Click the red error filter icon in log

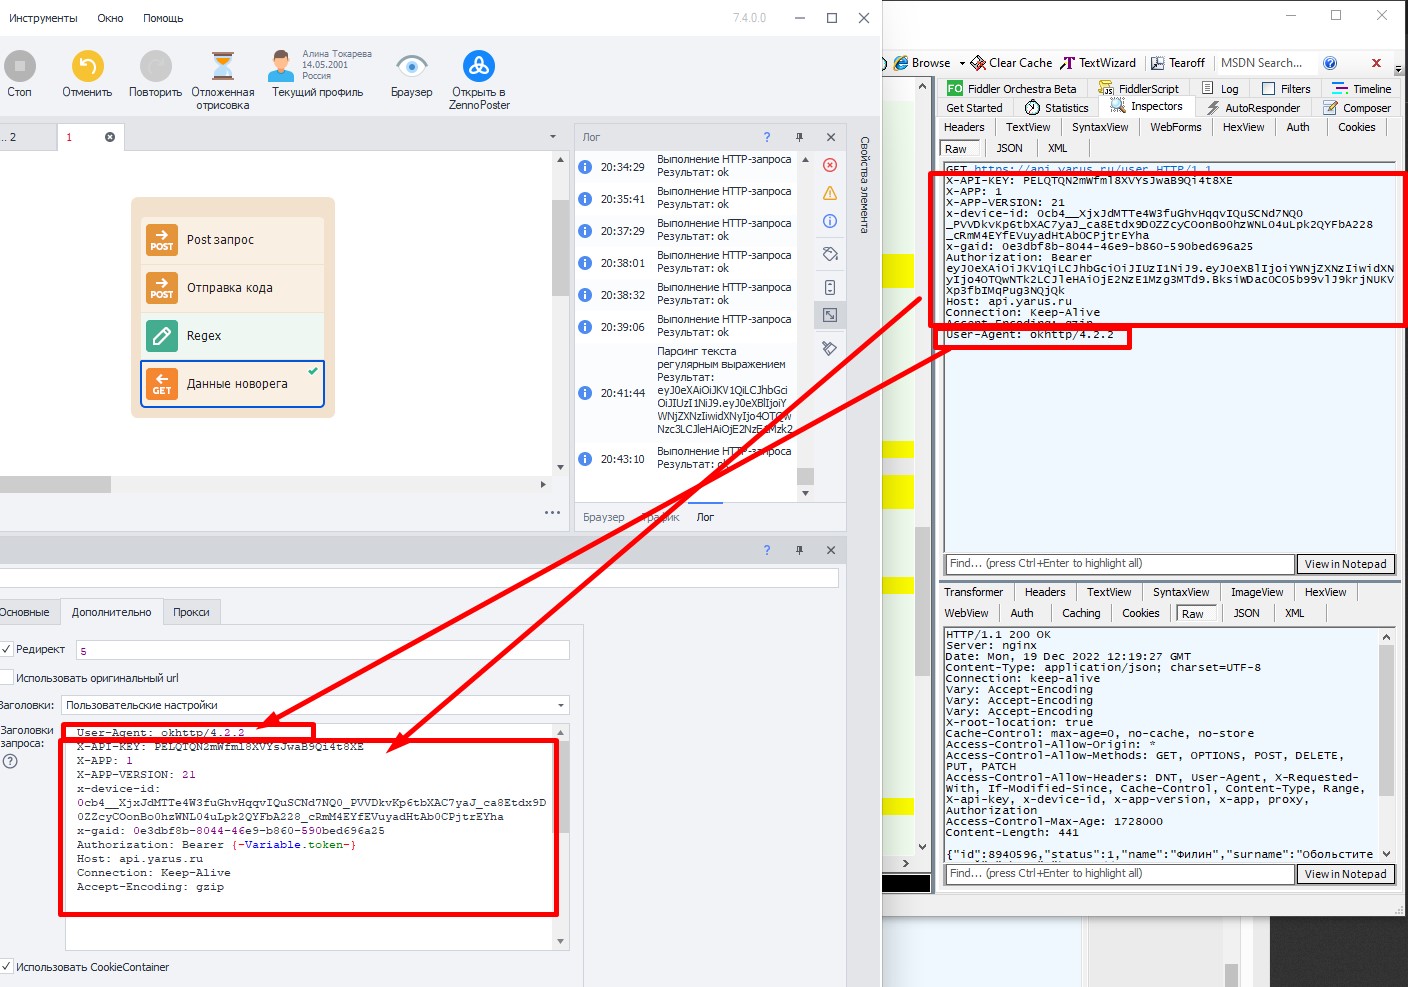pyautogui.click(x=830, y=165)
